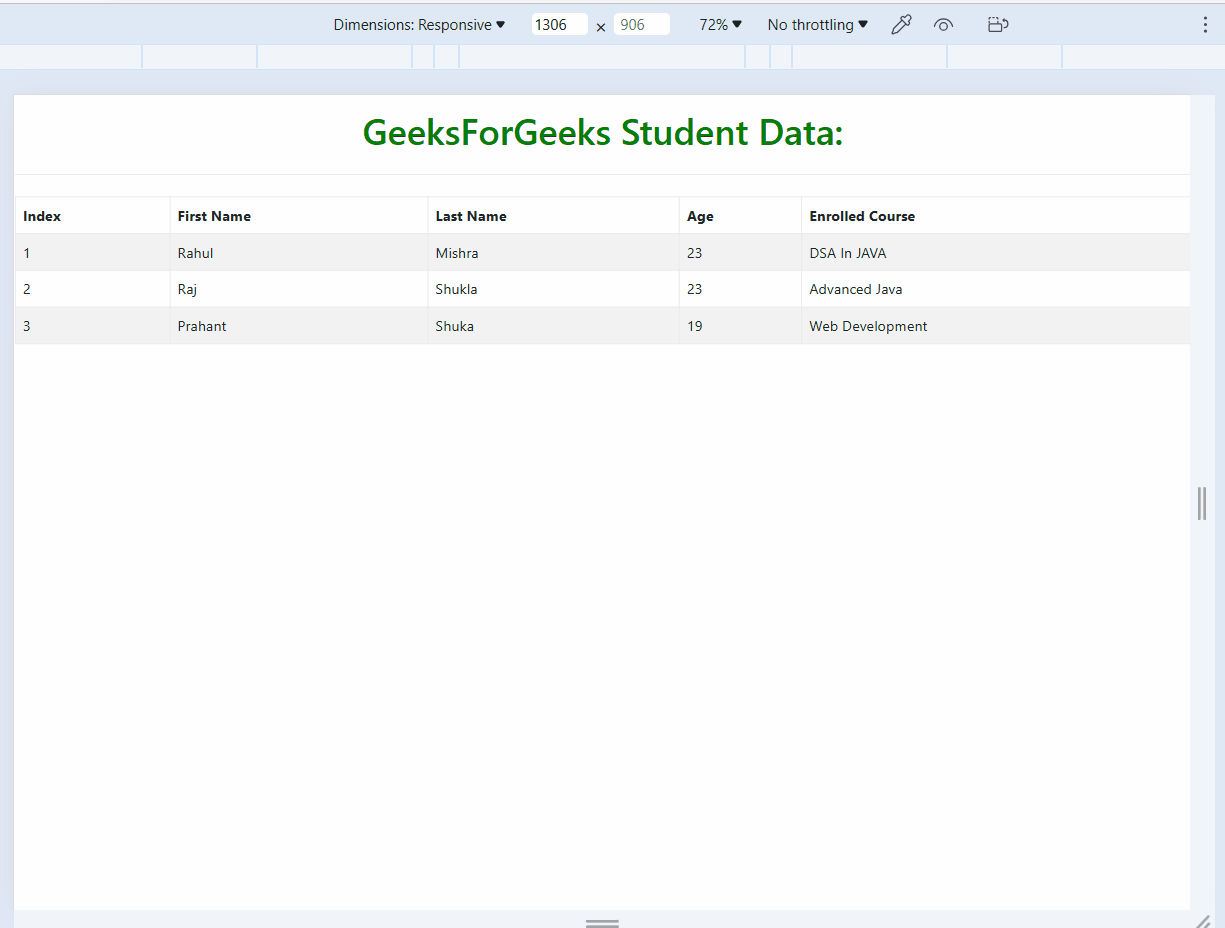This screenshot has width=1225, height=928.
Task: Open the Dimensions: Responsive dropdown
Action: click(420, 25)
